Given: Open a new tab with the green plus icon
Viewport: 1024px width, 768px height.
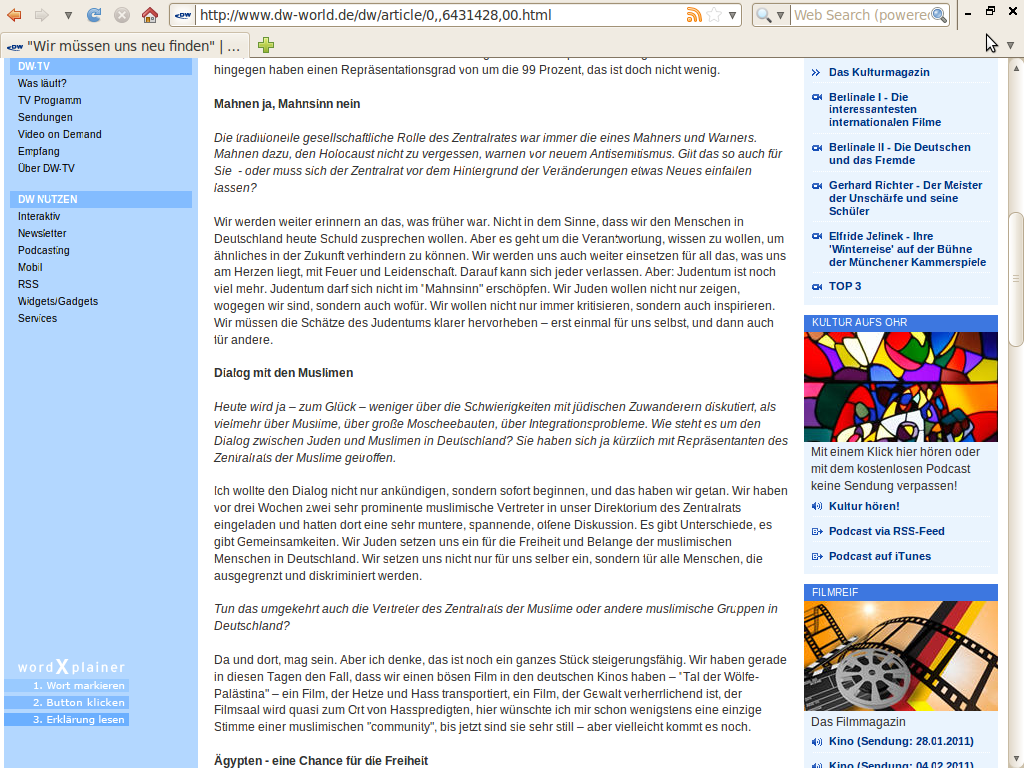Looking at the screenshot, I should [x=266, y=45].
